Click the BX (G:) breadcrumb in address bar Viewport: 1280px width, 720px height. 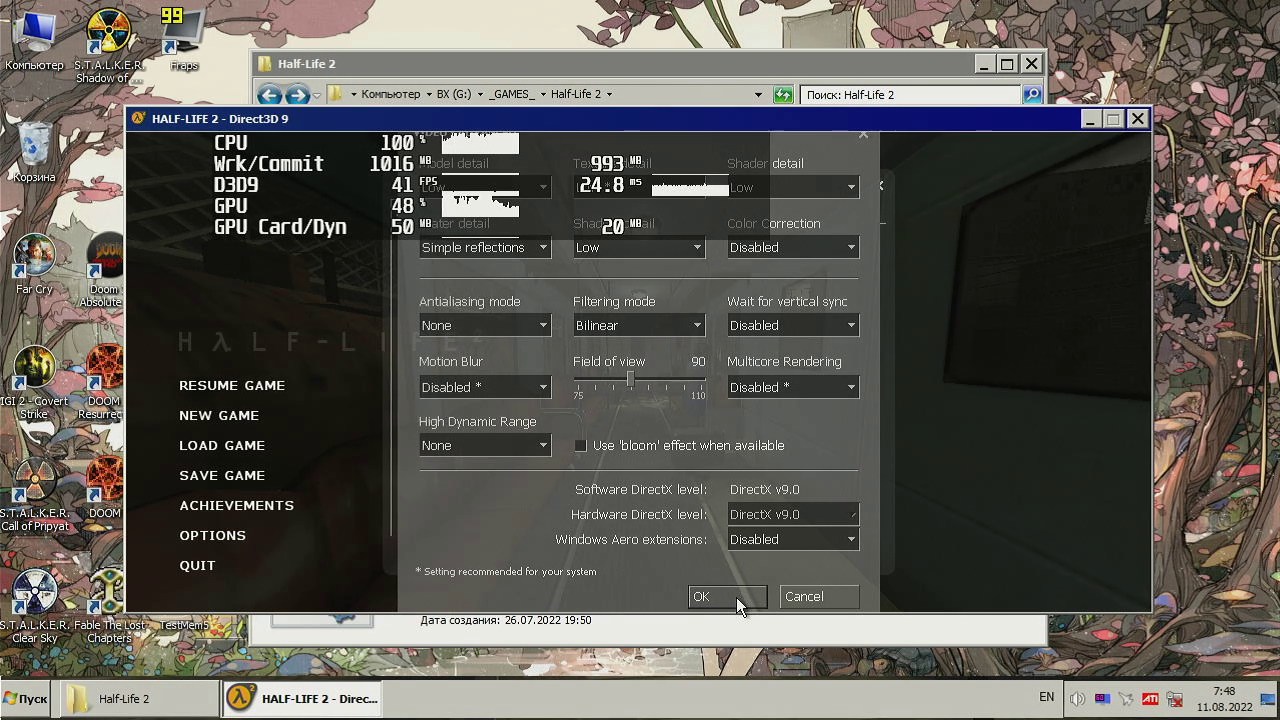pyautogui.click(x=454, y=94)
